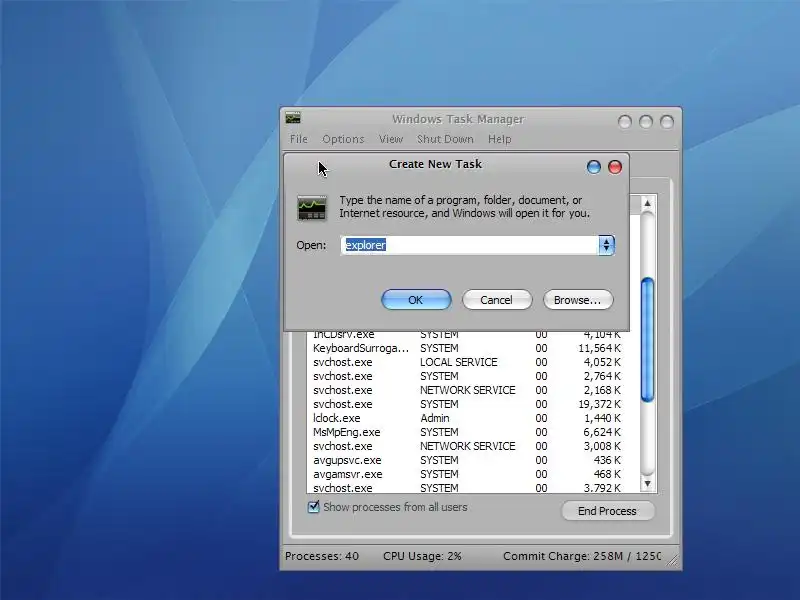
Task: Click the scroll down arrow of the process list
Action: (647, 483)
